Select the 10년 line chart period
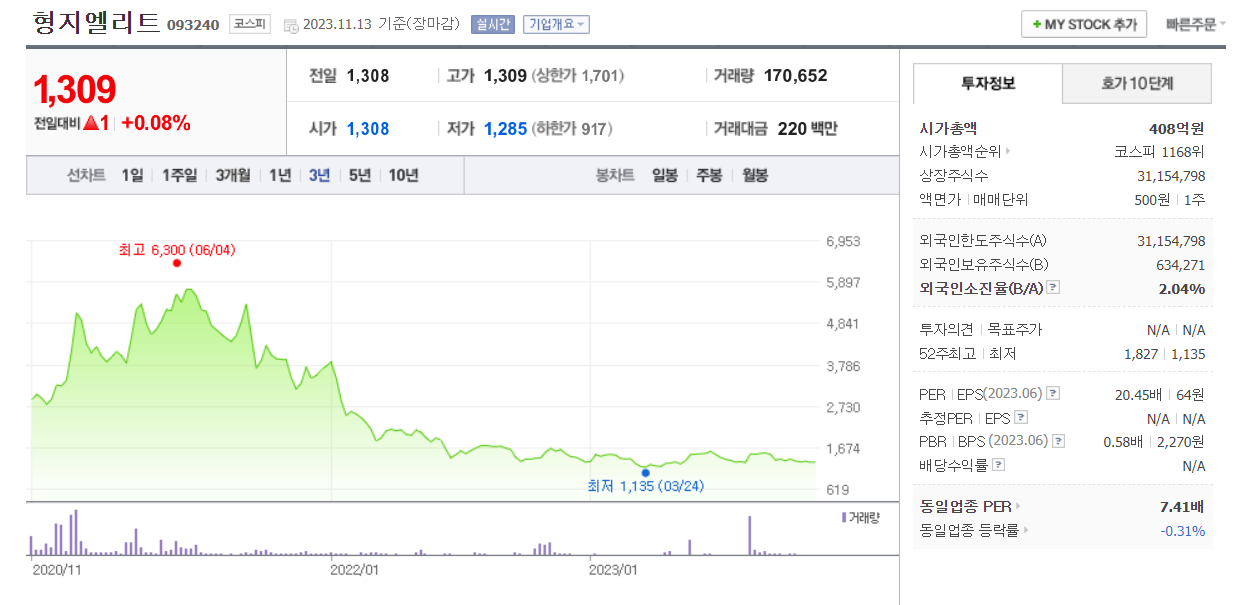 pyautogui.click(x=403, y=175)
